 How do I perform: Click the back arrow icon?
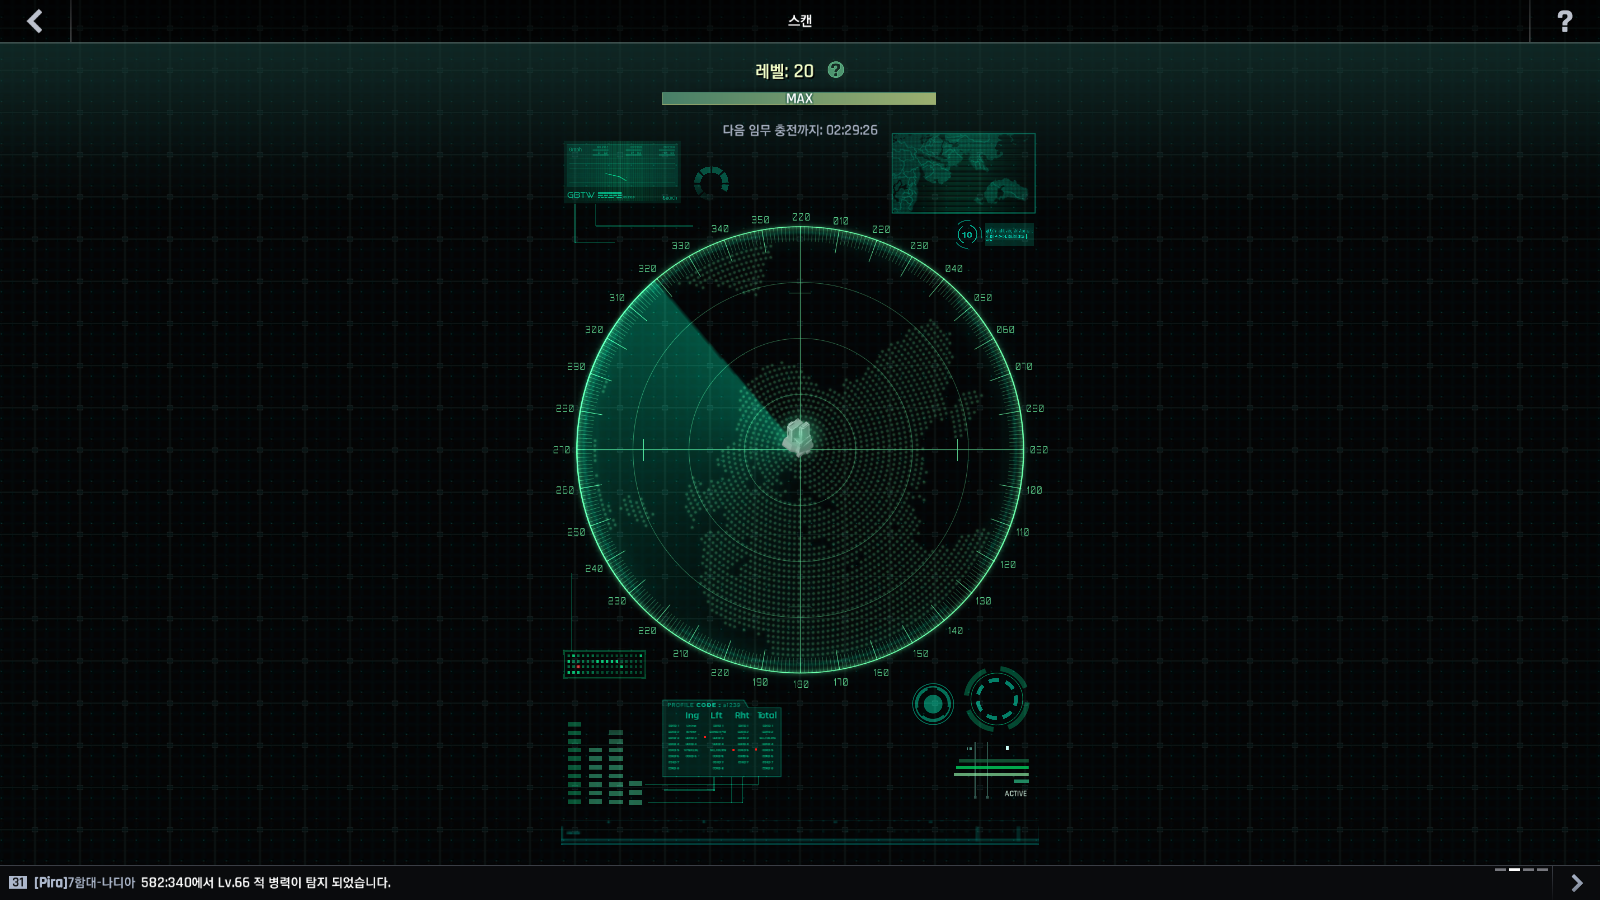(x=35, y=21)
